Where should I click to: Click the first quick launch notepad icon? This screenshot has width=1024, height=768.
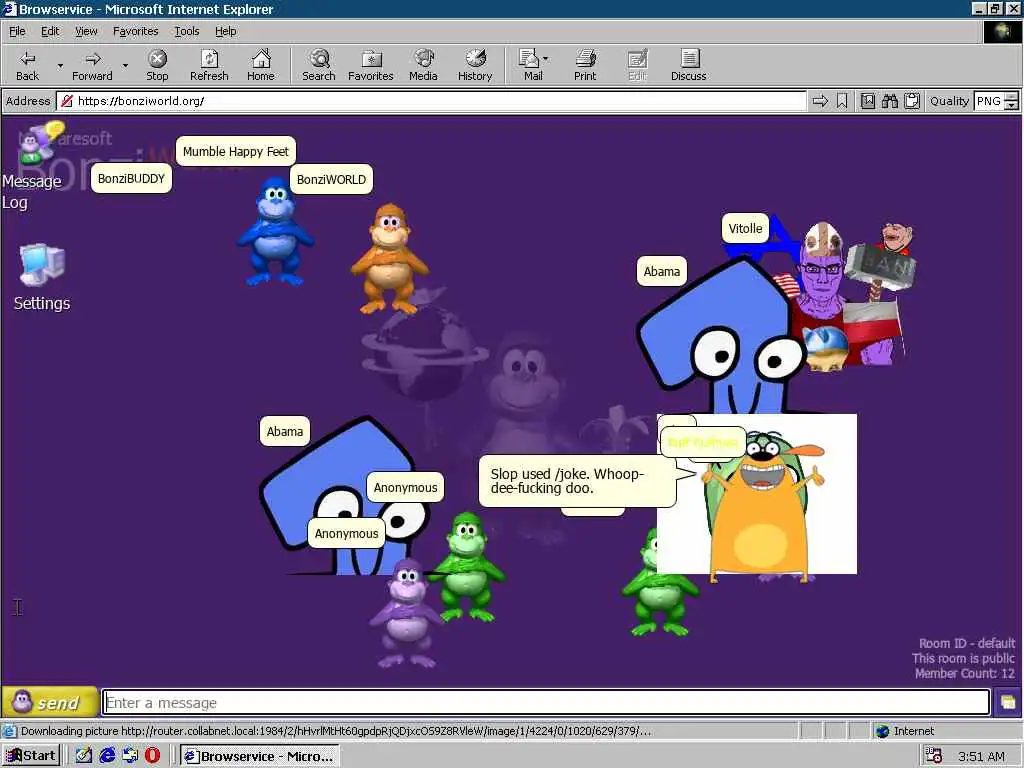coord(84,756)
